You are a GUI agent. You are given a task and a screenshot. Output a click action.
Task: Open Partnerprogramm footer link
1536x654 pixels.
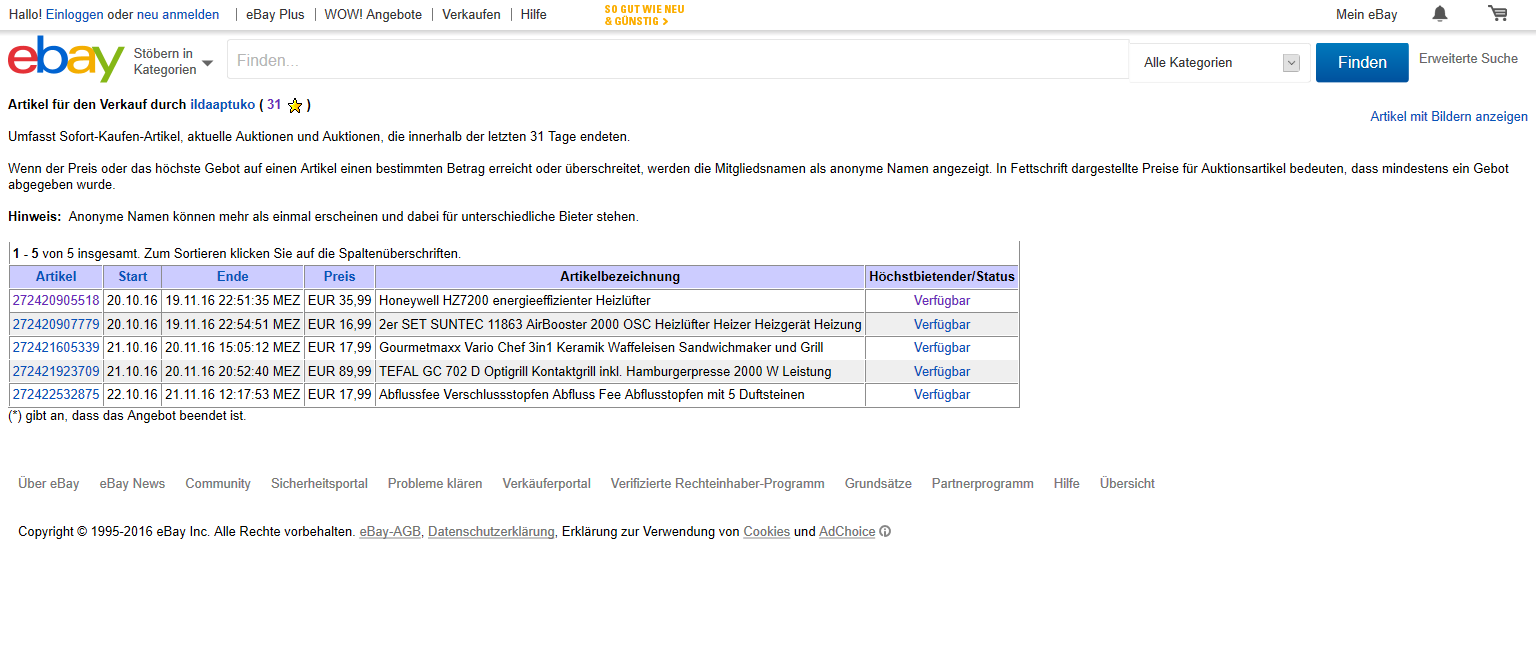(983, 483)
